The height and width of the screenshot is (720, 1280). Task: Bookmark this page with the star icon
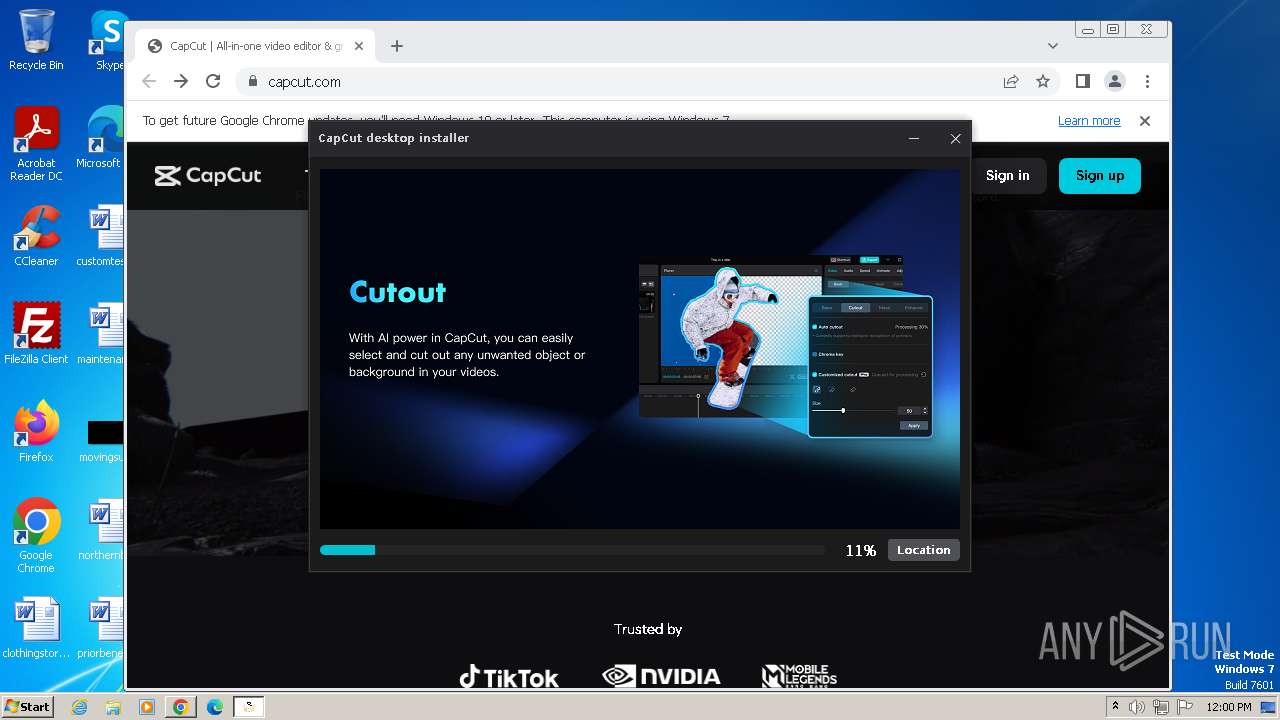pyautogui.click(x=1043, y=82)
